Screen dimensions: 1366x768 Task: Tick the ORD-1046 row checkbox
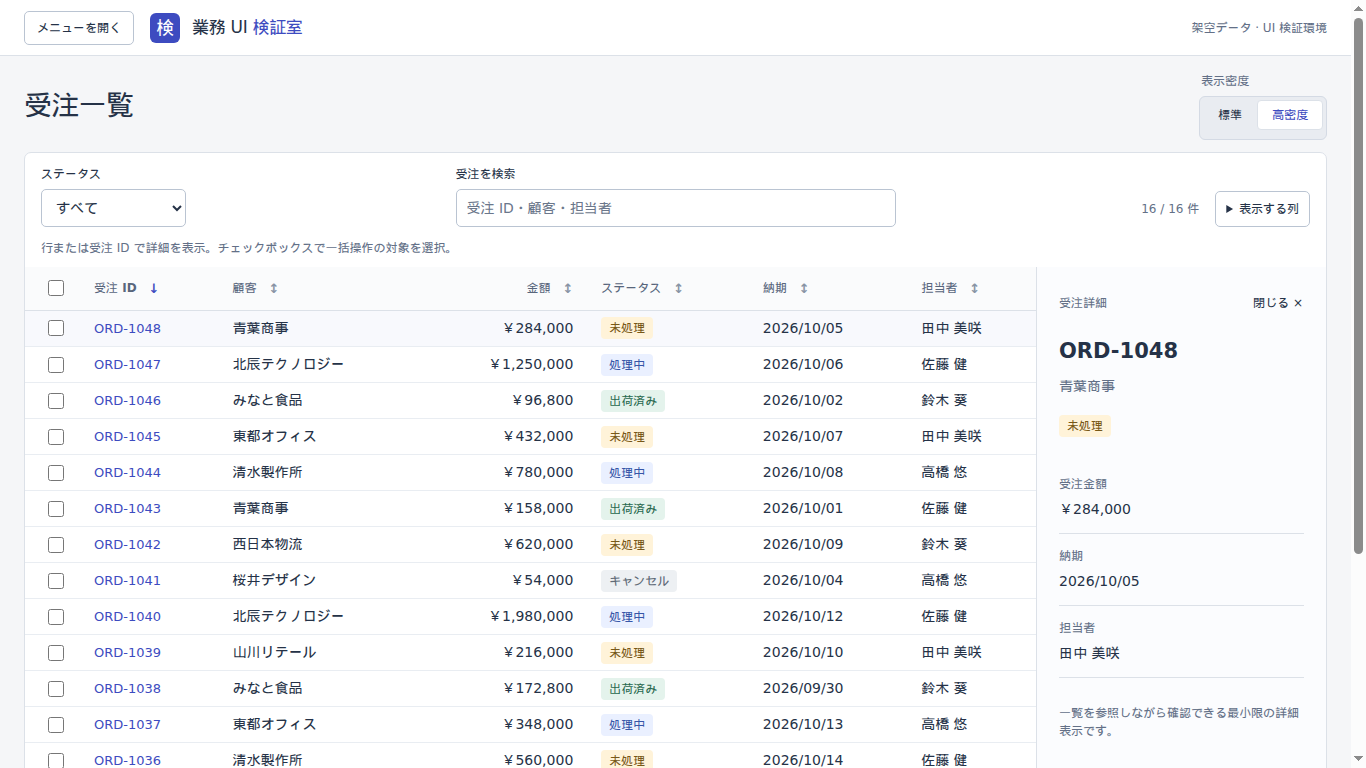(56, 400)
